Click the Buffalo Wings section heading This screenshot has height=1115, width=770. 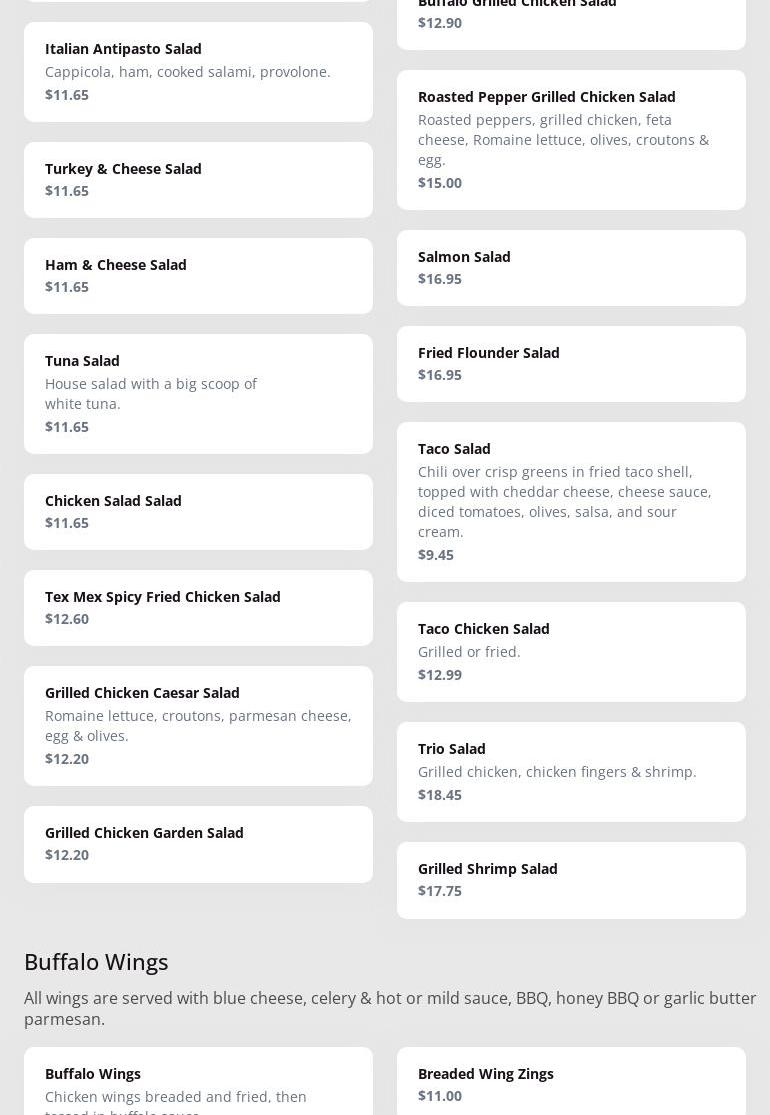[x=96, y=961]
